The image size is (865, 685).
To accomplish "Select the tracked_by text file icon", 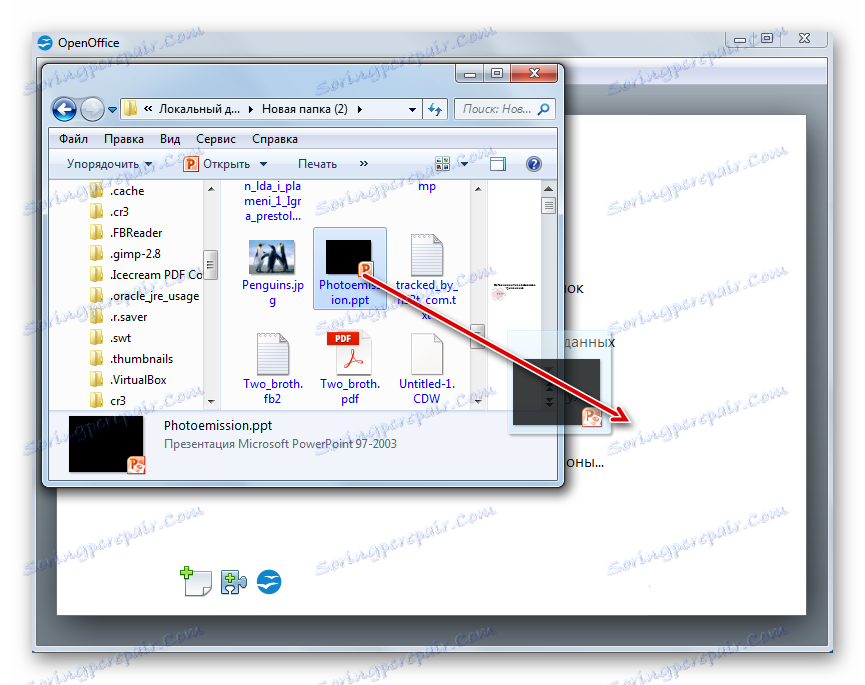I will pos(426,255).
